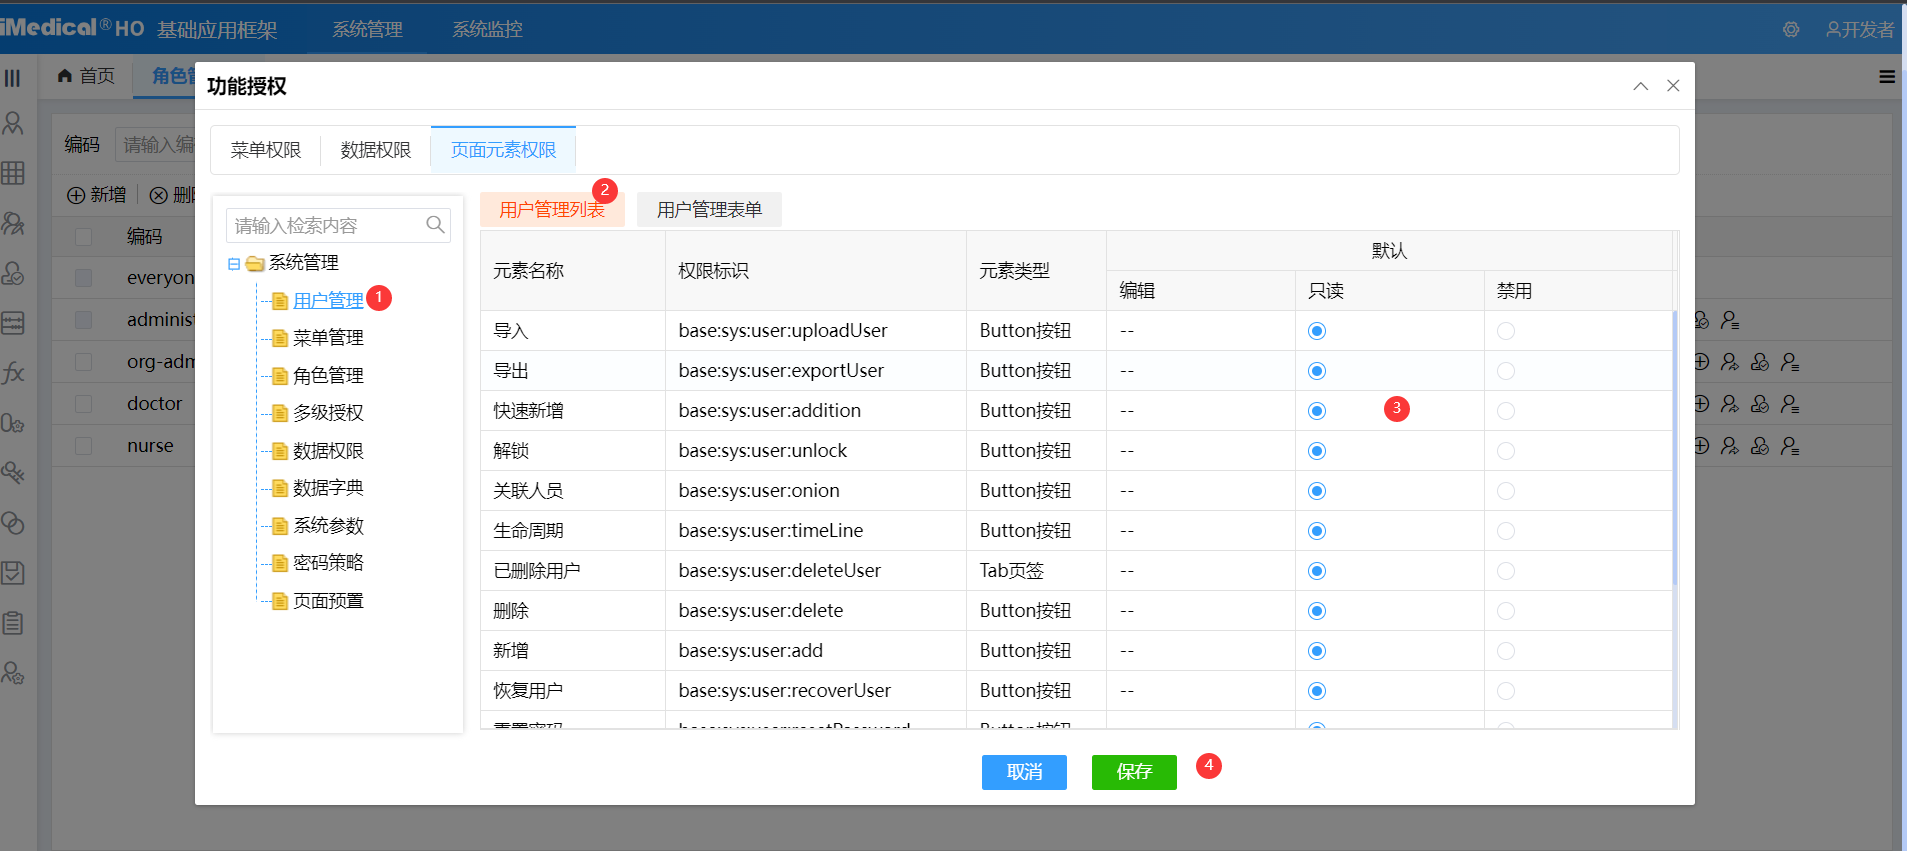Screen dimensions: 1907x851
Task: Click the last action icon in doctor row
Action: pos(1790,404)
